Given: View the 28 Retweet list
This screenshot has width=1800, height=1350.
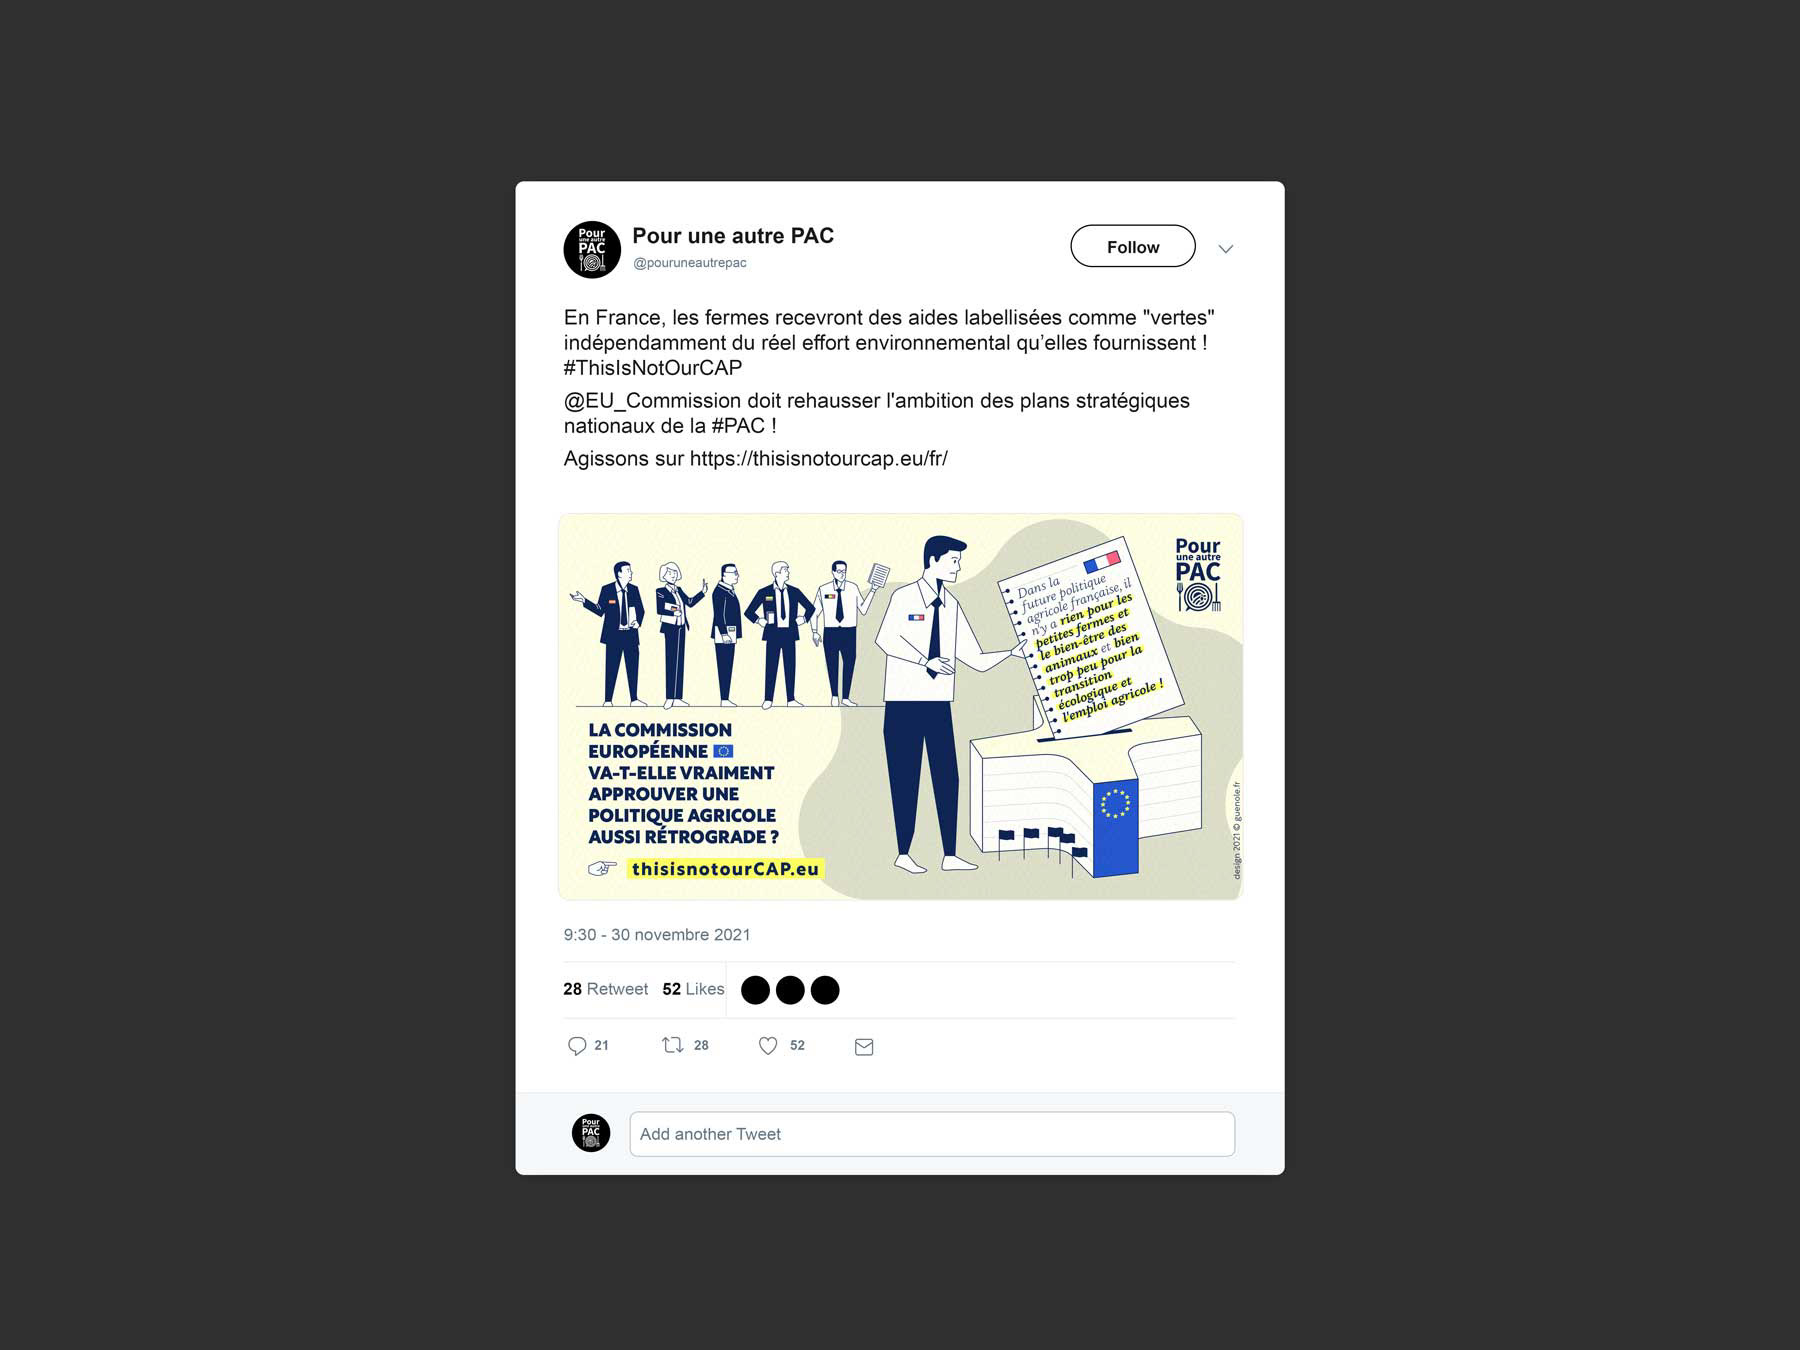Looking at the screenshot, I should (605, 989).
